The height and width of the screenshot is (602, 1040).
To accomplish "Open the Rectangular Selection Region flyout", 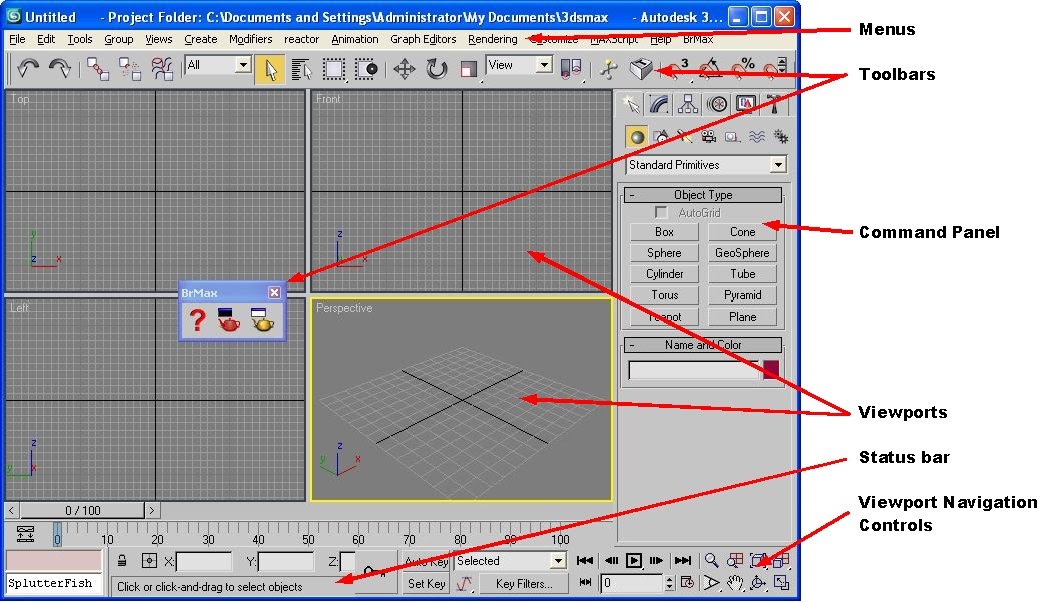I will pyautogui.click(x=334, y=69).
